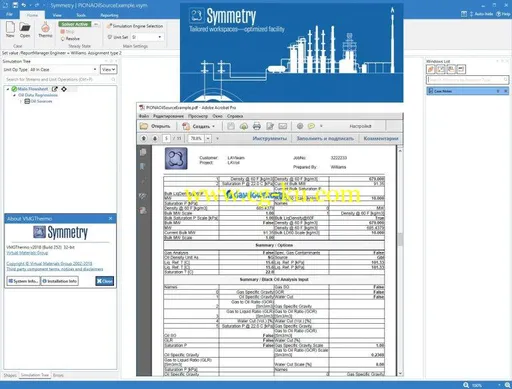Switch to the Shapes bottom tab

pyautogui.click(x=10, y=375)
